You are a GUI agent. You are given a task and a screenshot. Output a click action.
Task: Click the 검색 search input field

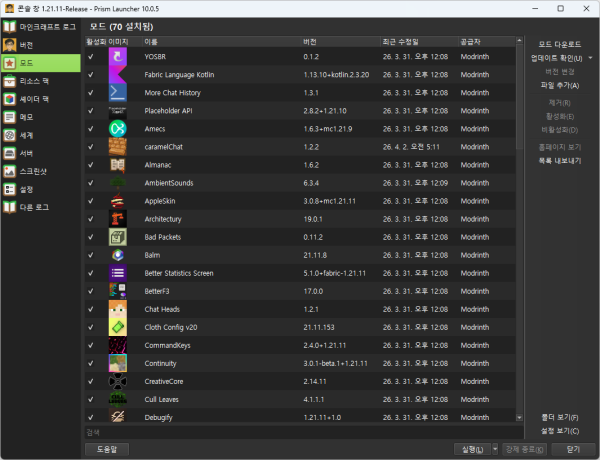click(304, 432)
